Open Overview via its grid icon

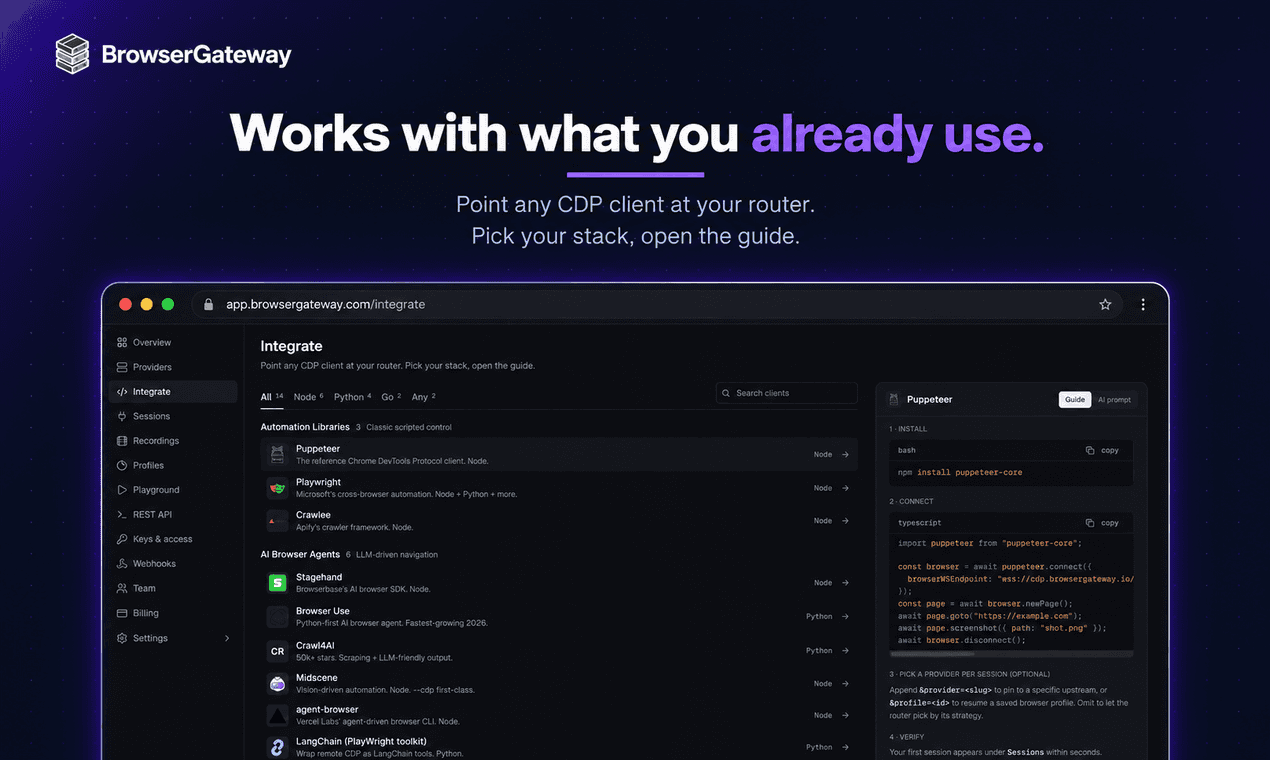click(x=122, y=342)
